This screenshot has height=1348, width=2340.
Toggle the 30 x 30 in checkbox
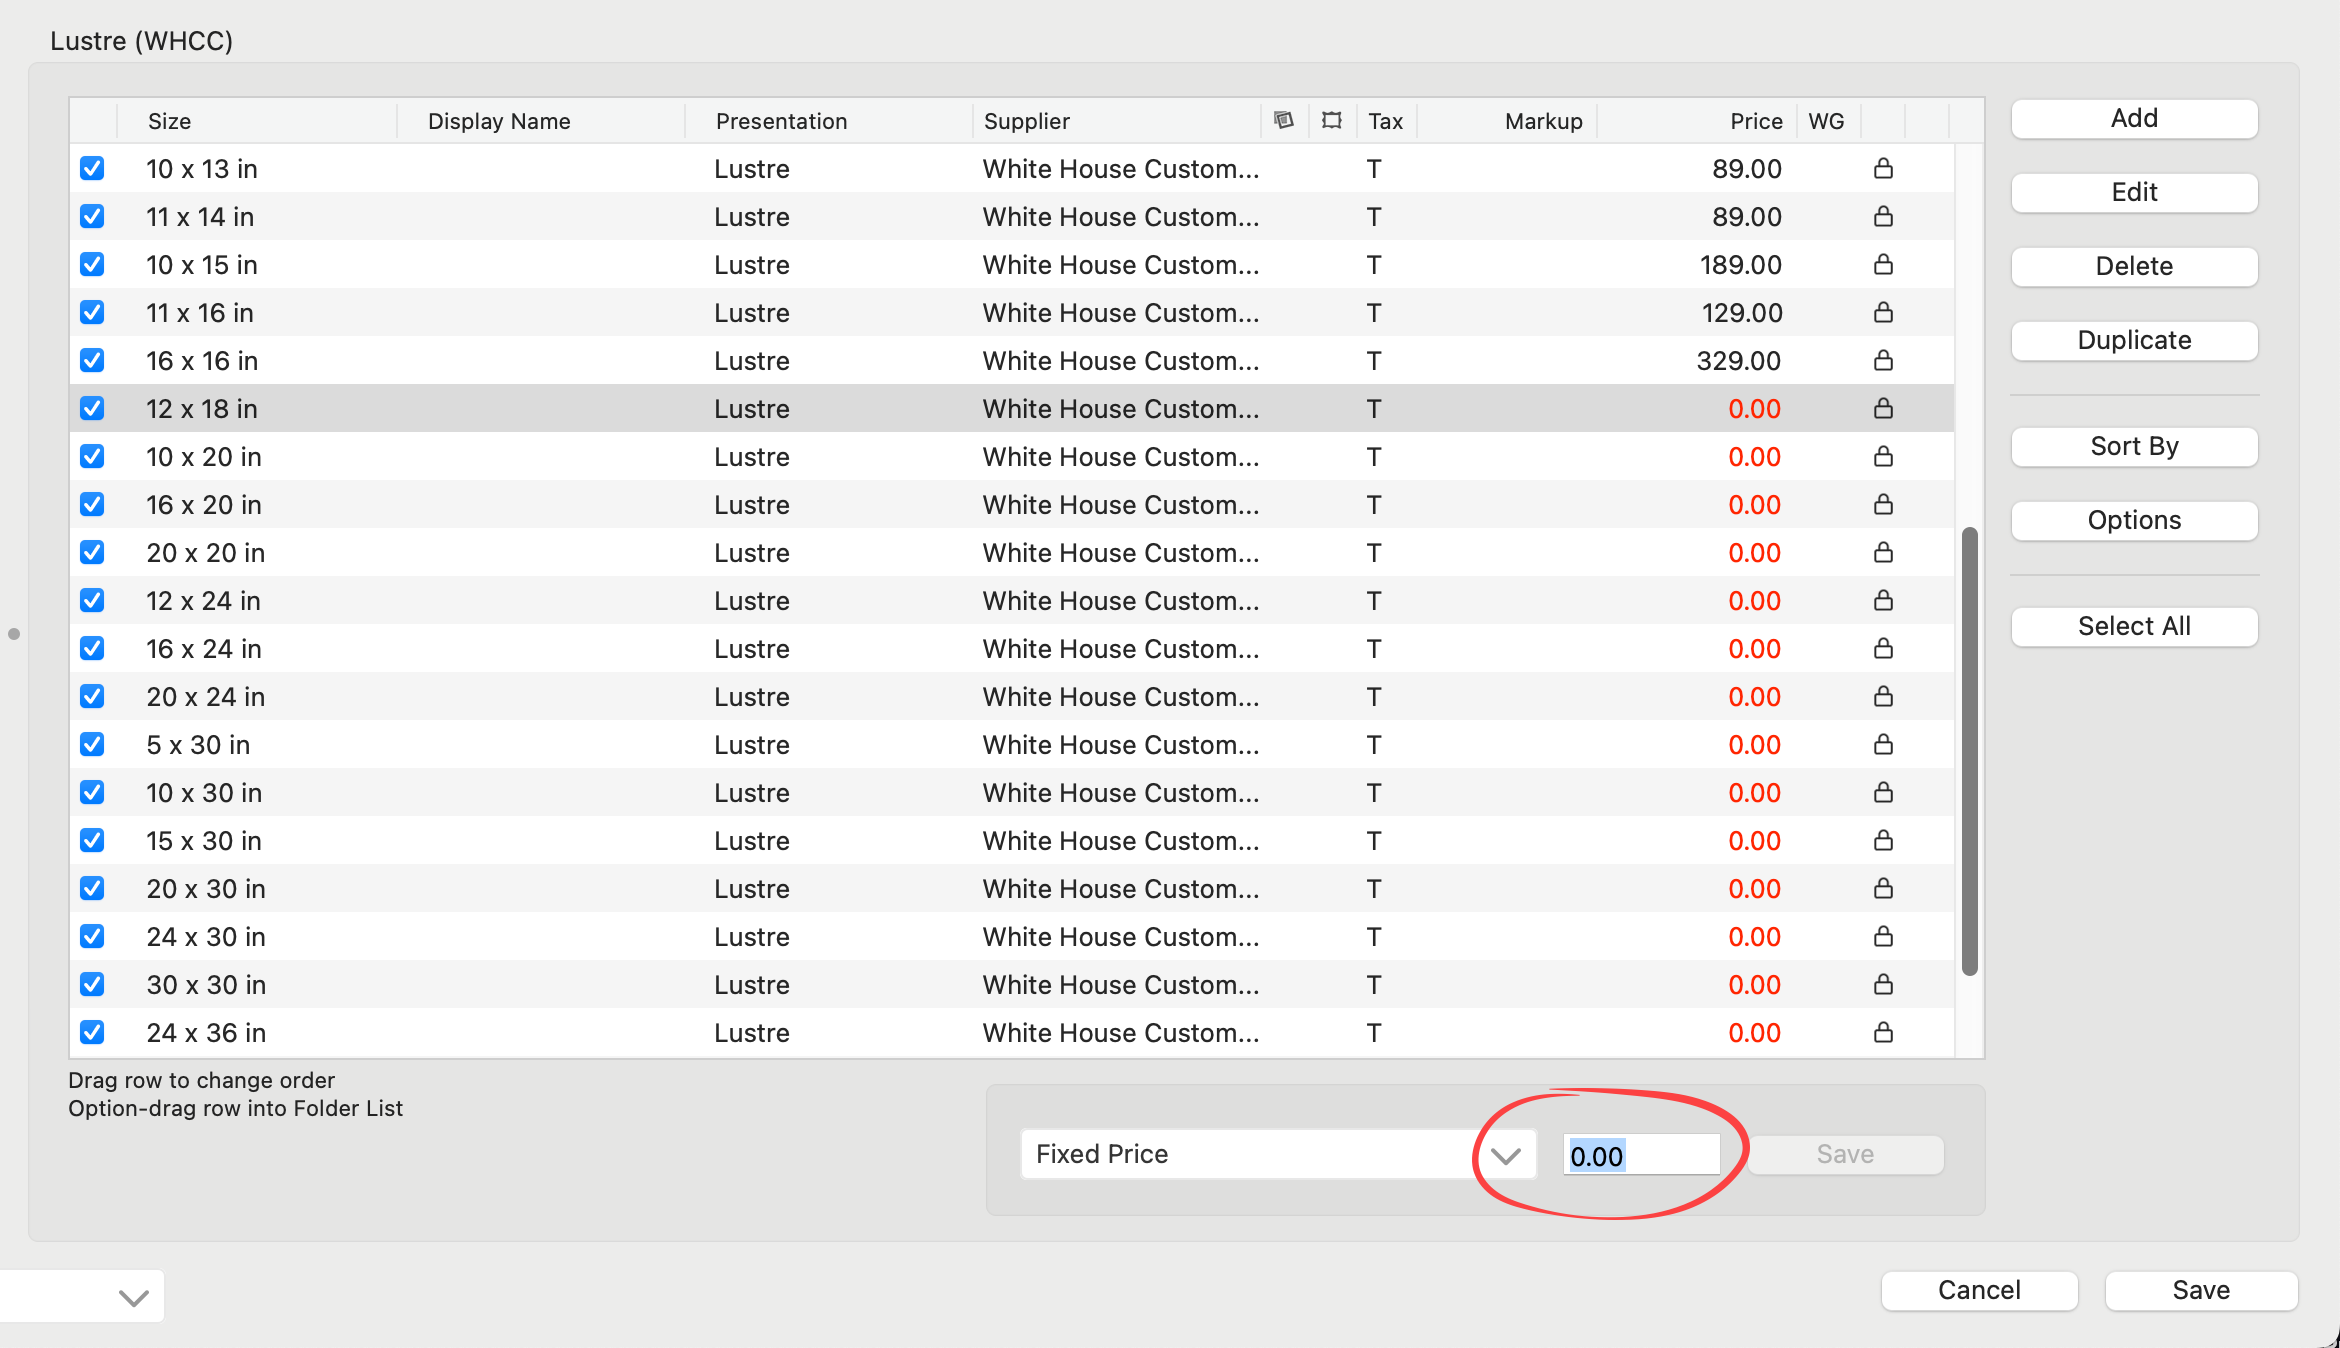click(x=92, y=984)
